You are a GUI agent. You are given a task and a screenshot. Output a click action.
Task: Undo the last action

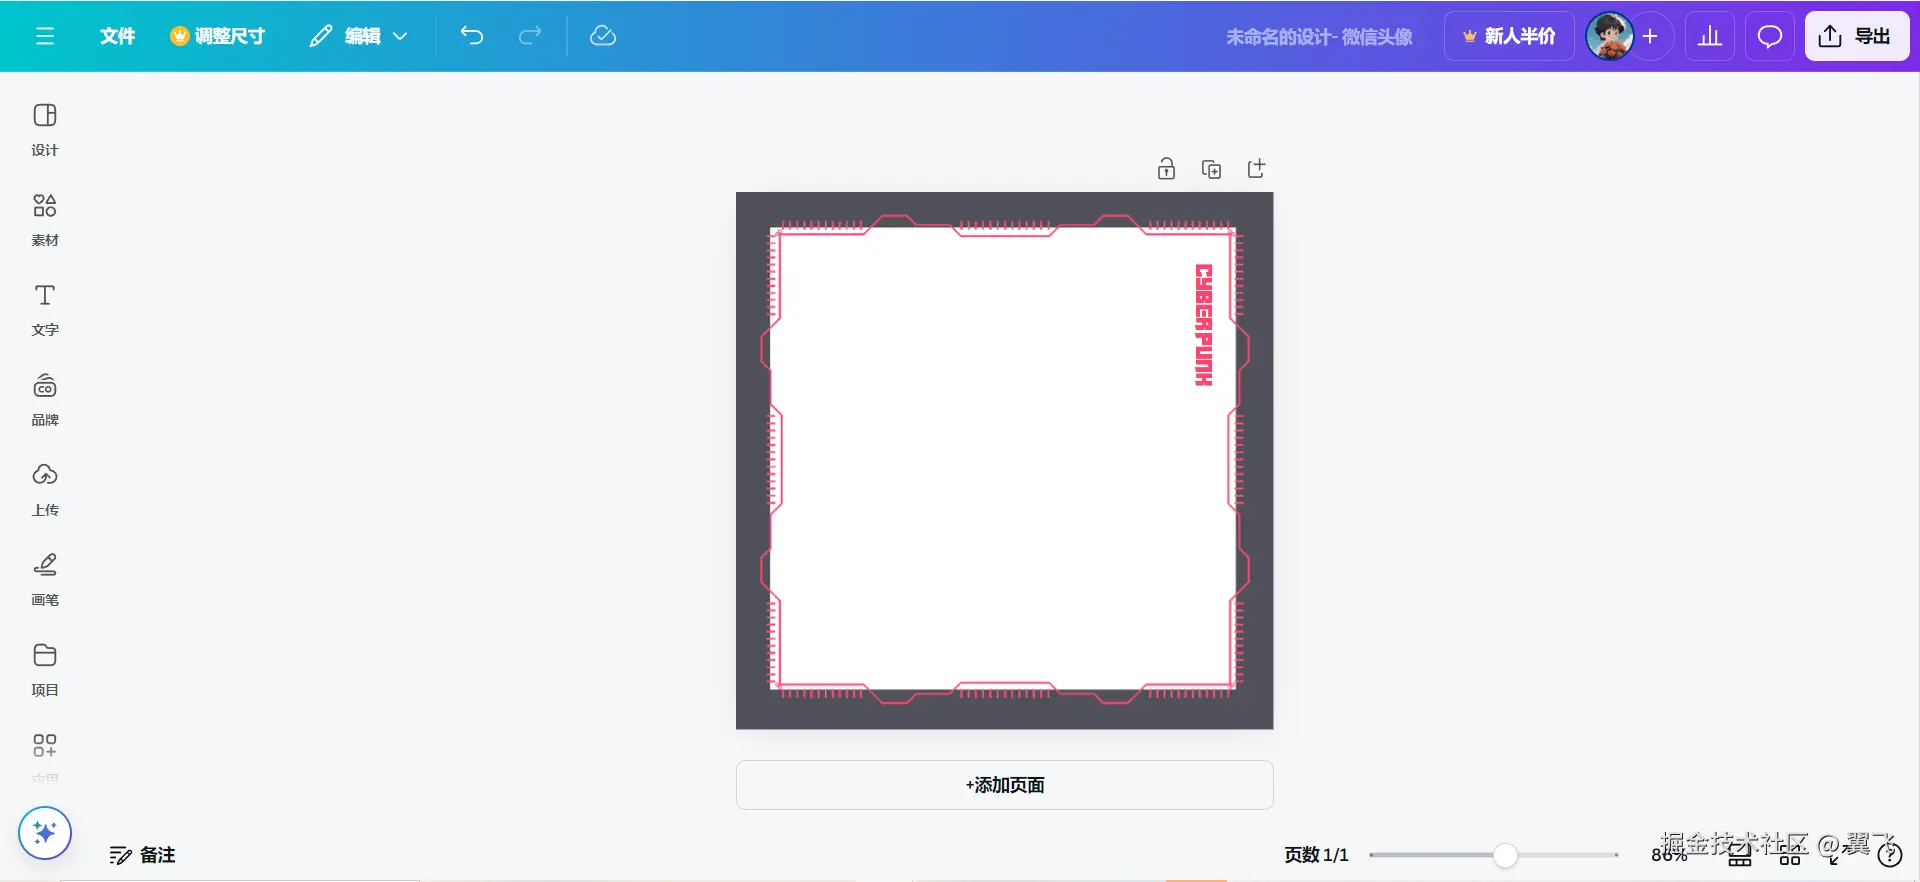(472, 36)
